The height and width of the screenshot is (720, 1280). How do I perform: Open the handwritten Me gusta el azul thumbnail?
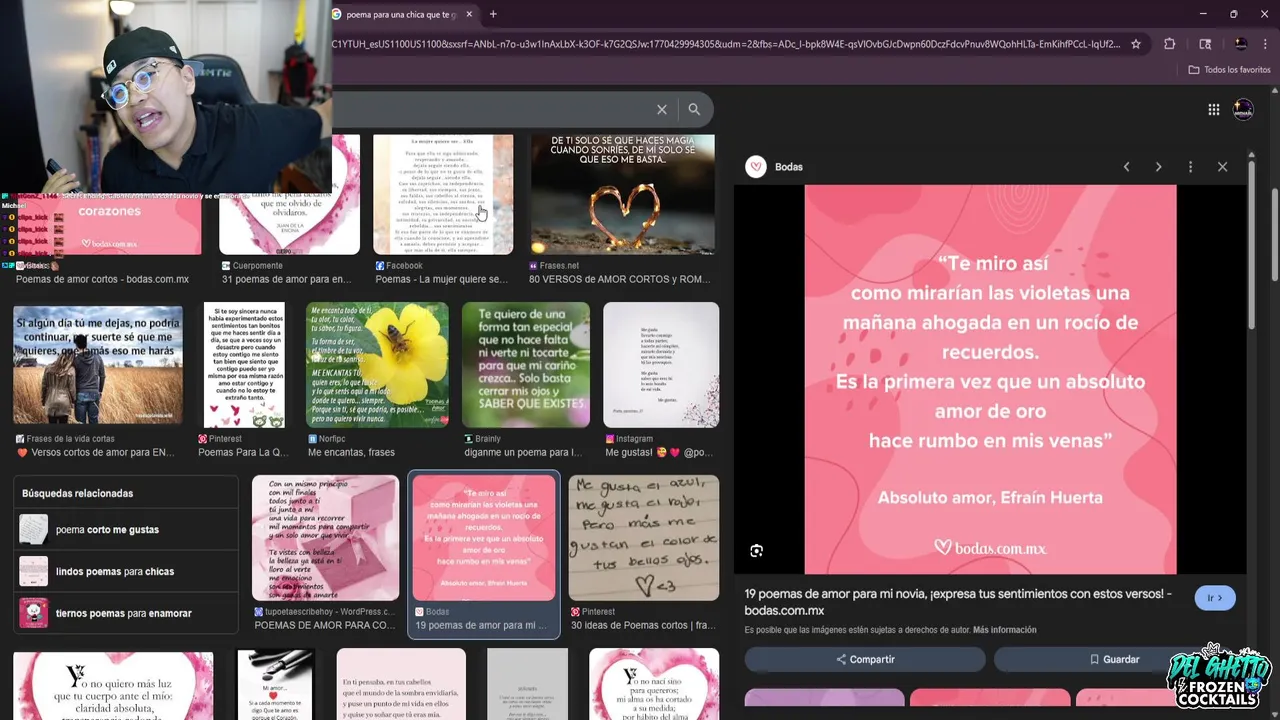tap(644, 538)
